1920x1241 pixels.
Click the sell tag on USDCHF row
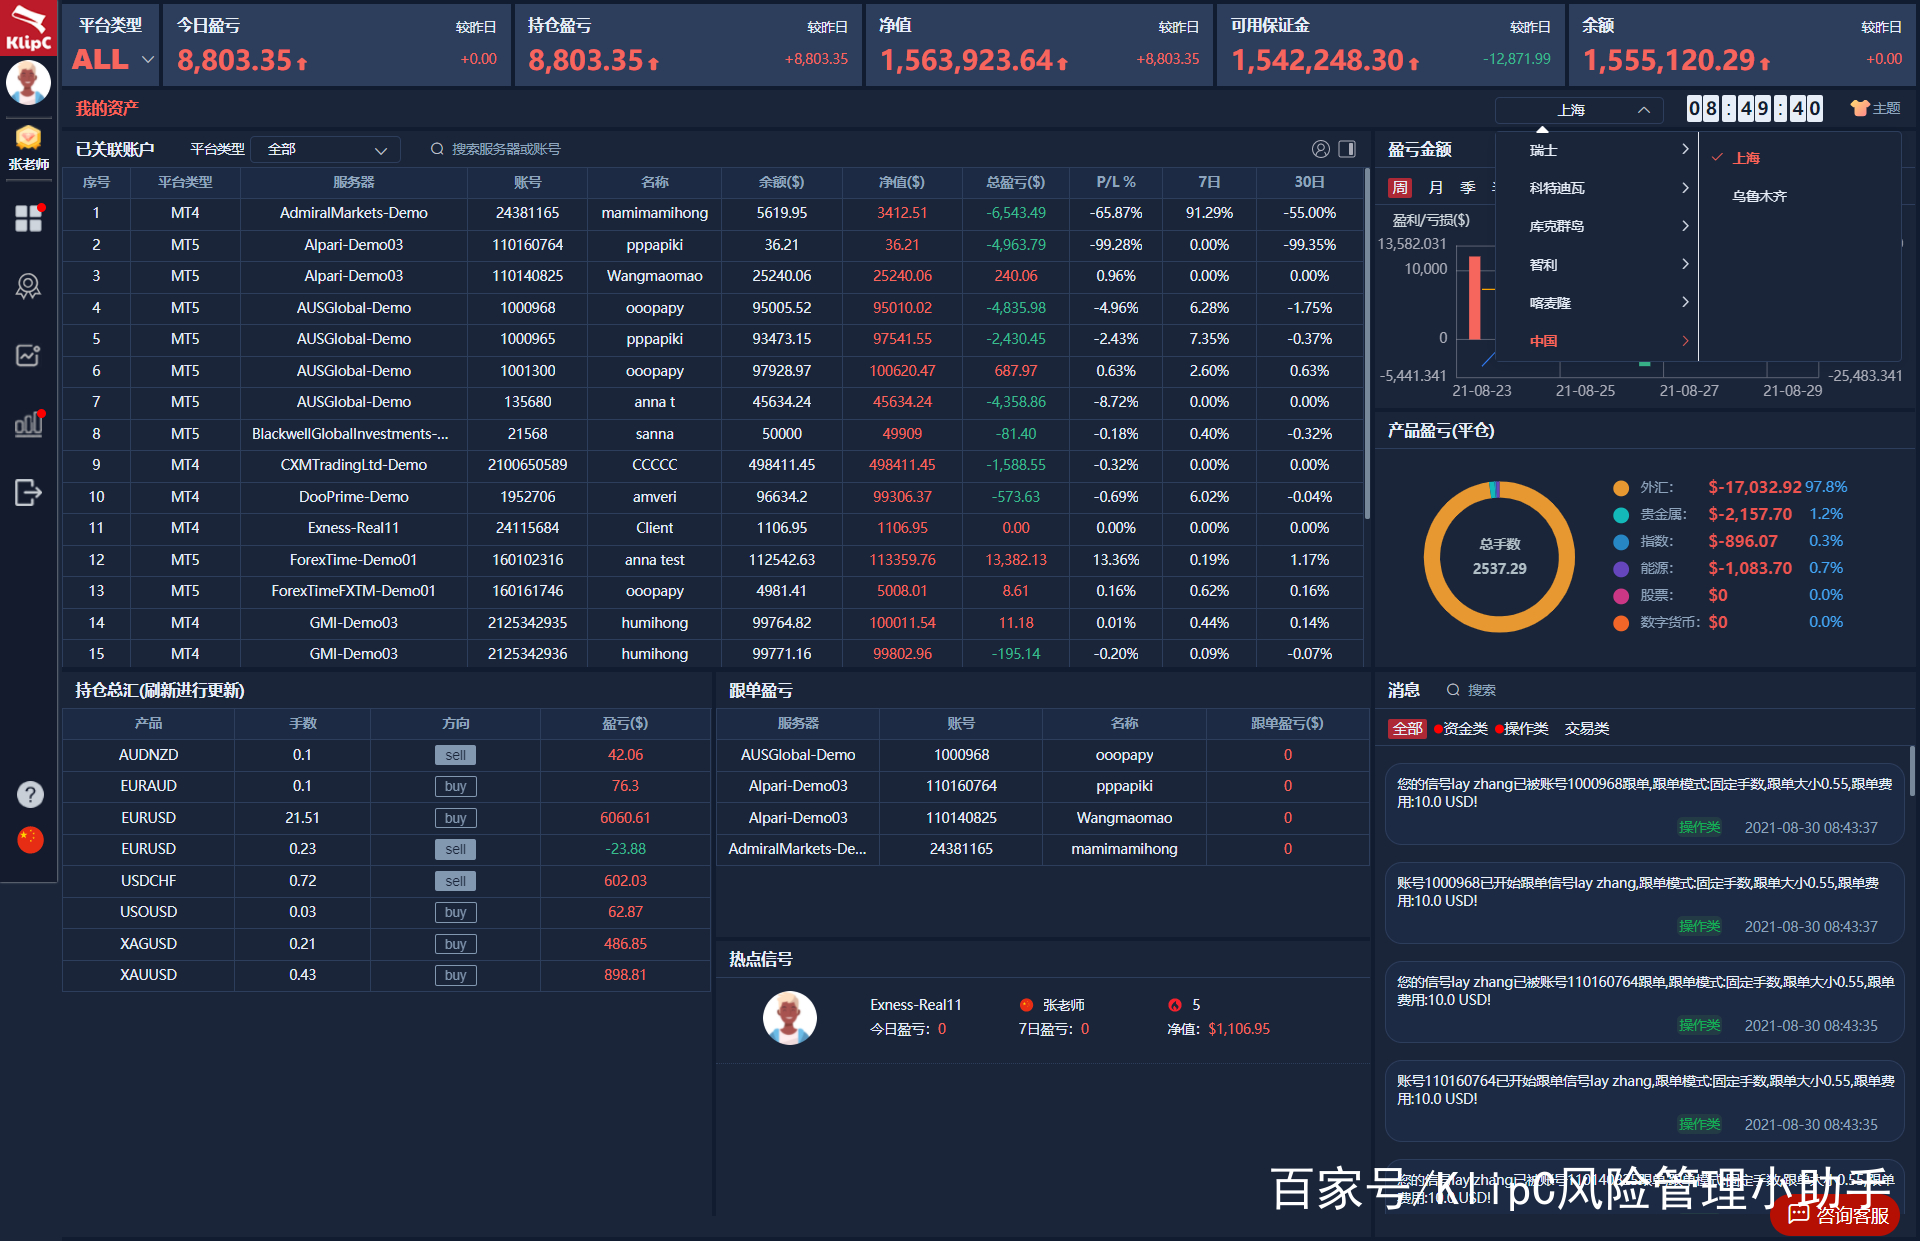pos(455,882)
